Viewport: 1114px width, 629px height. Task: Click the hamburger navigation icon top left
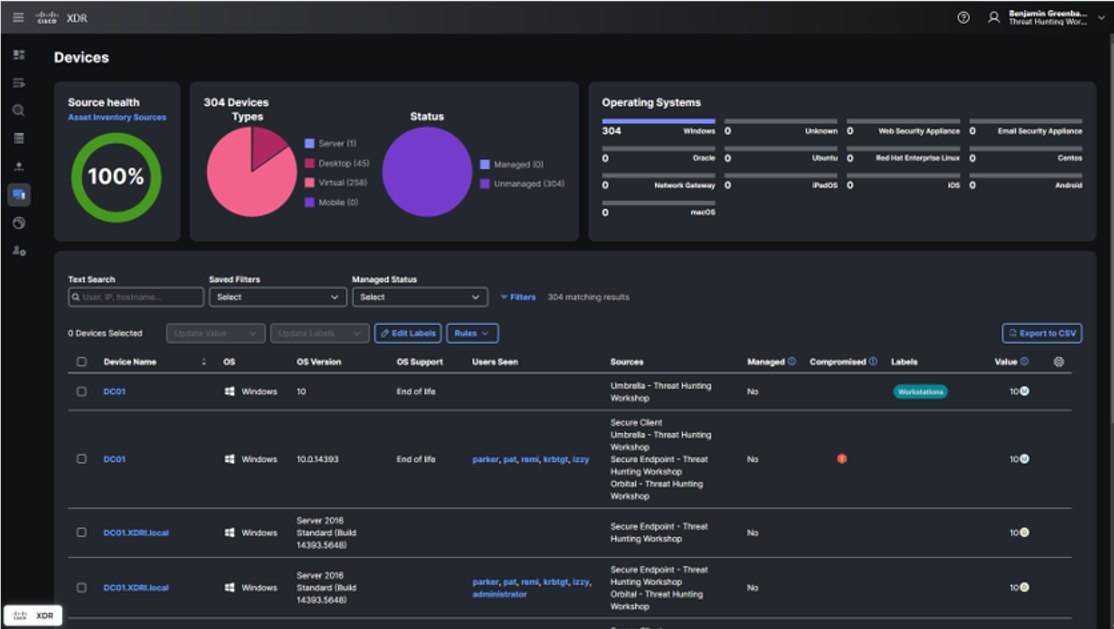tap(17, 16)
